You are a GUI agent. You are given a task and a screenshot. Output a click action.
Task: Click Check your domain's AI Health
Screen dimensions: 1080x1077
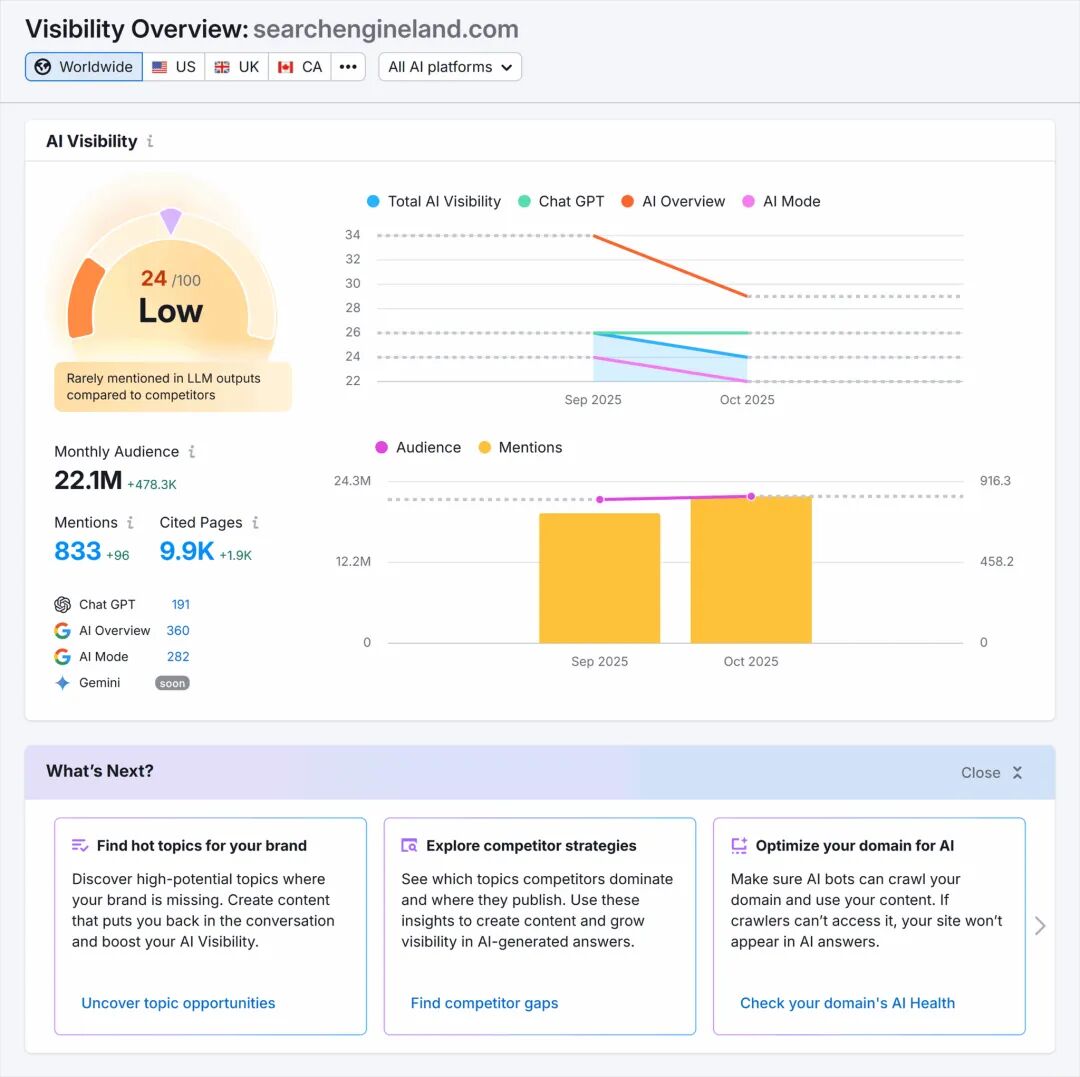coord(847,1003)
